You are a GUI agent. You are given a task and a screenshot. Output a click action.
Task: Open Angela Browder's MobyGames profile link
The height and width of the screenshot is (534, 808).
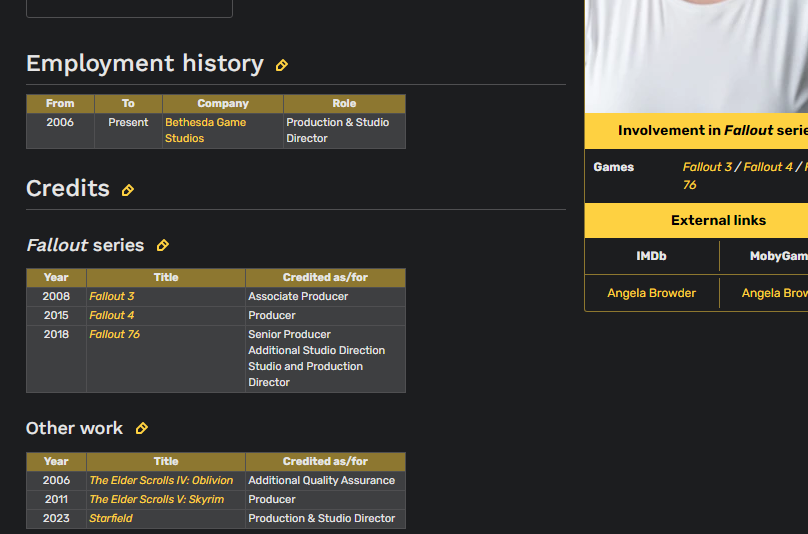point(775,293)
